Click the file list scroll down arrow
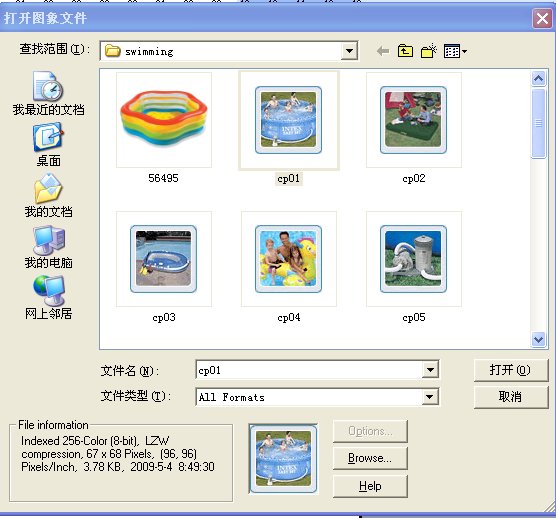 [538, 340]
